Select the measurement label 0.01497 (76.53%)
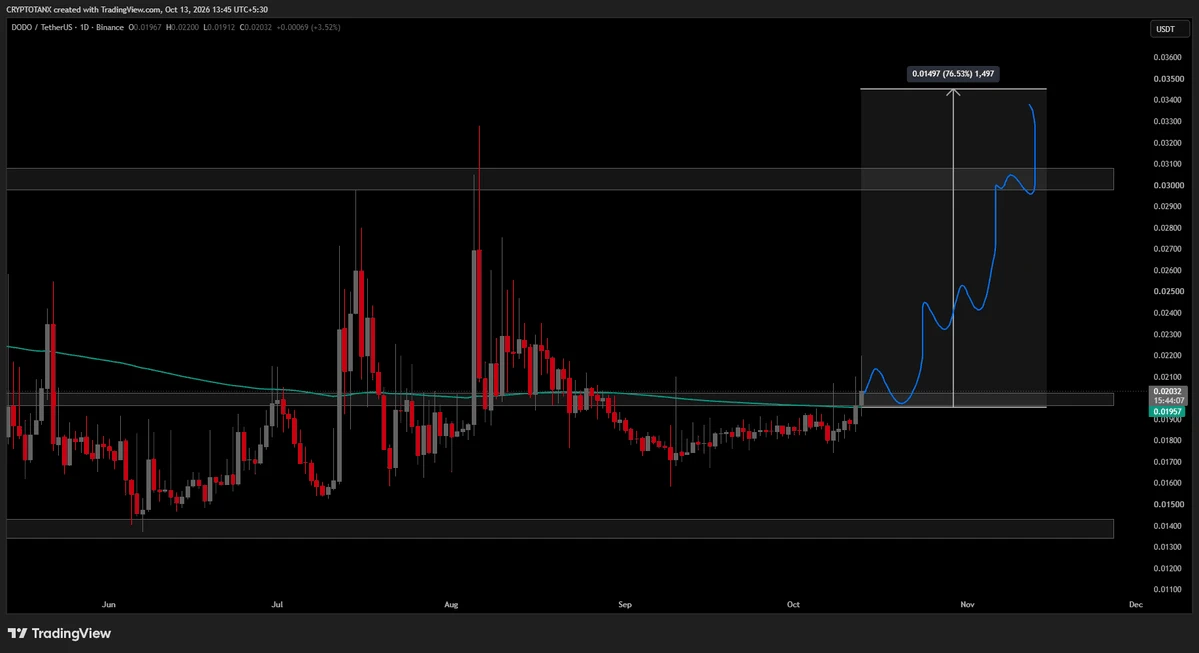The width and height of the screenshot is (1199, 653). 953,73
